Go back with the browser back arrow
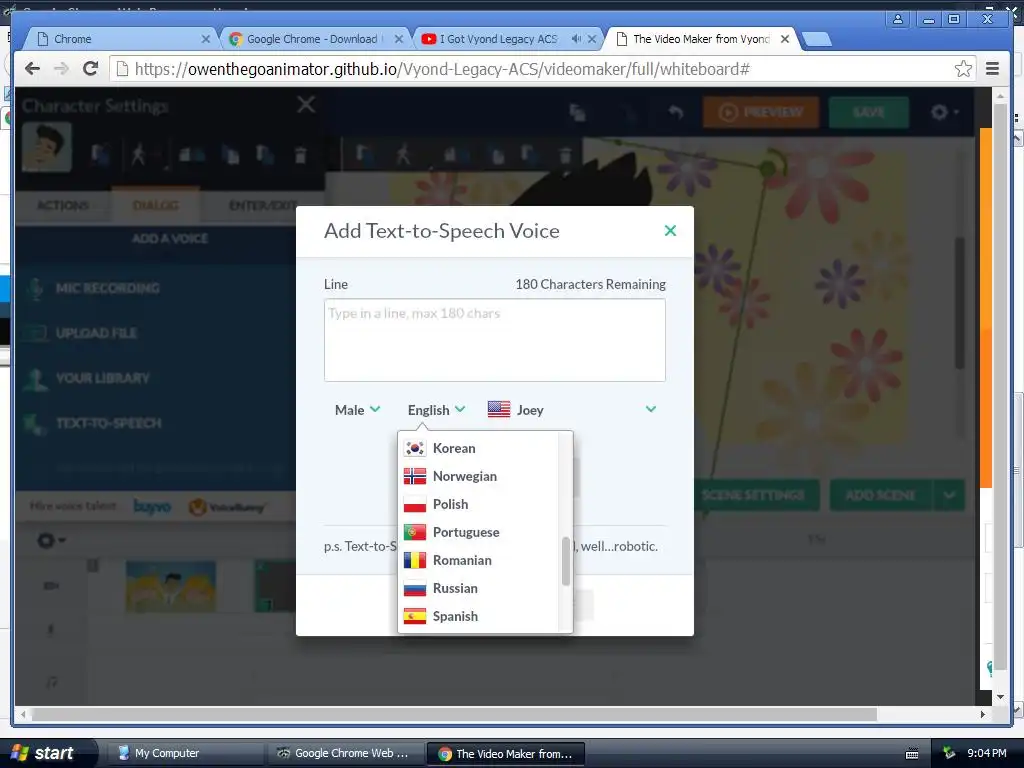 pyautogui.click(x=32, y=68)
